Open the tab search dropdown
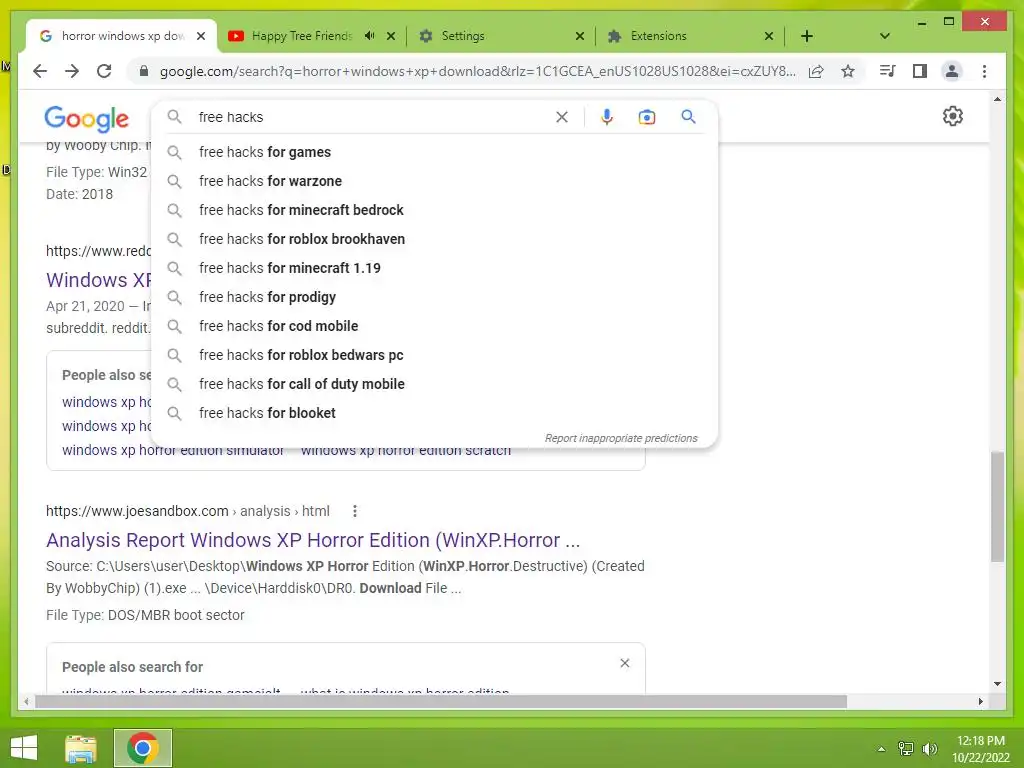This screenshot has height=768, width=1024. [x=884, y=36]
